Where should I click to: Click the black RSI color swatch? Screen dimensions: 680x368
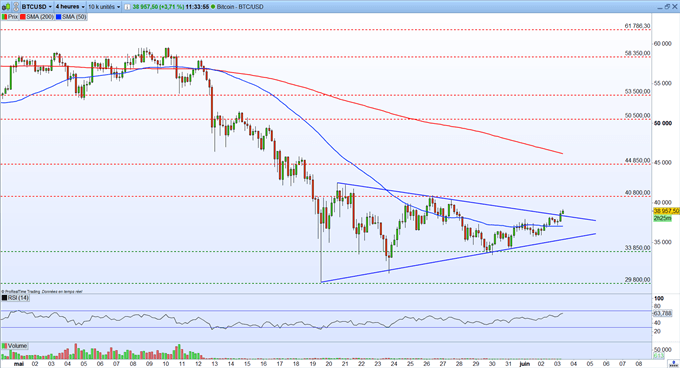[4, 298]
